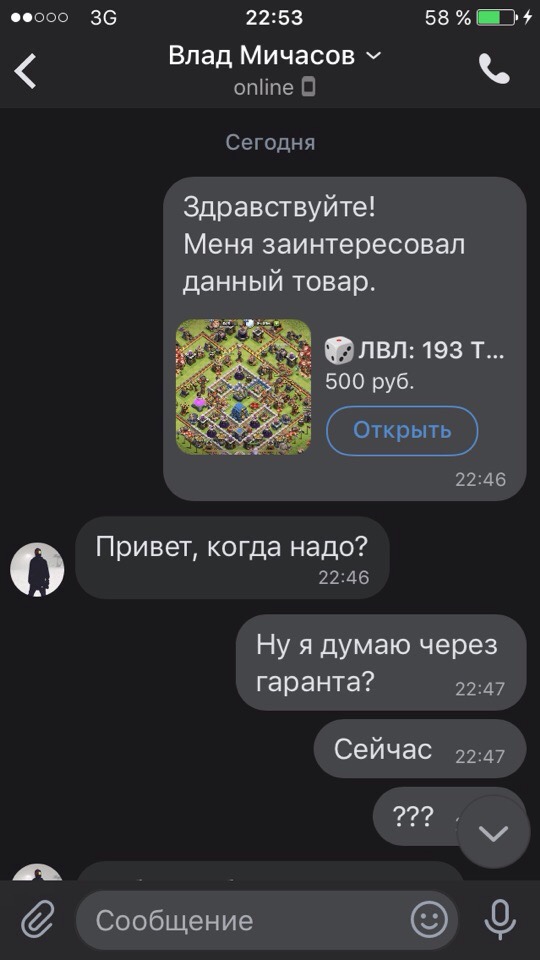Open the emoji smiley picker
Image resolution: width=540 pixels, height=960 pixels.
429,919
